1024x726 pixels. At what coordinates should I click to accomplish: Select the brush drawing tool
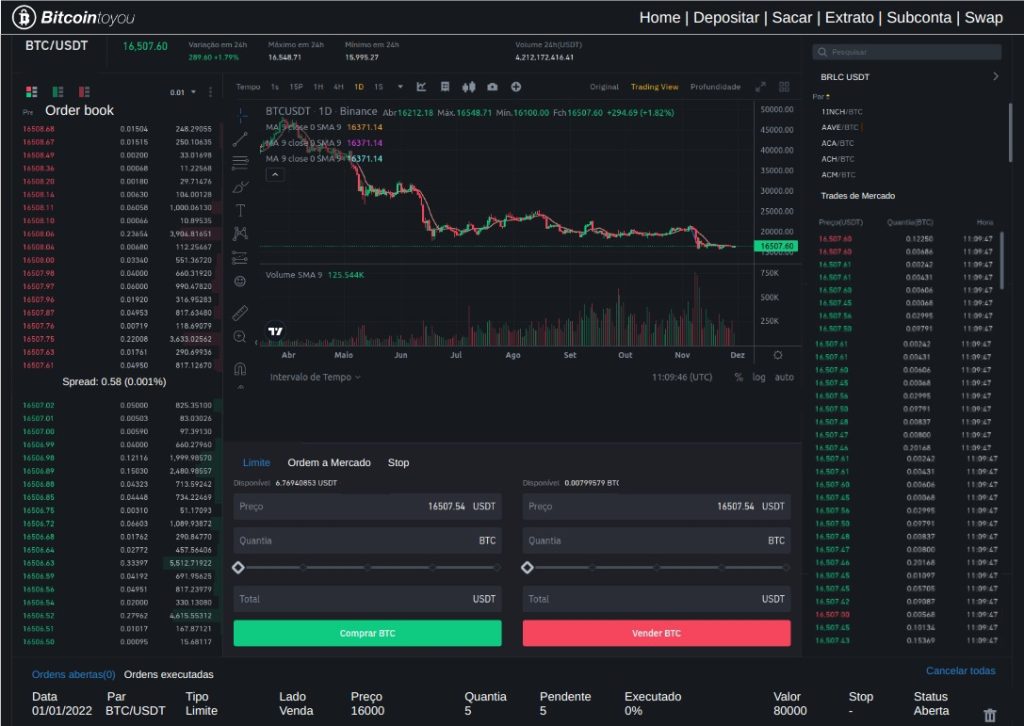pos(240,187)
